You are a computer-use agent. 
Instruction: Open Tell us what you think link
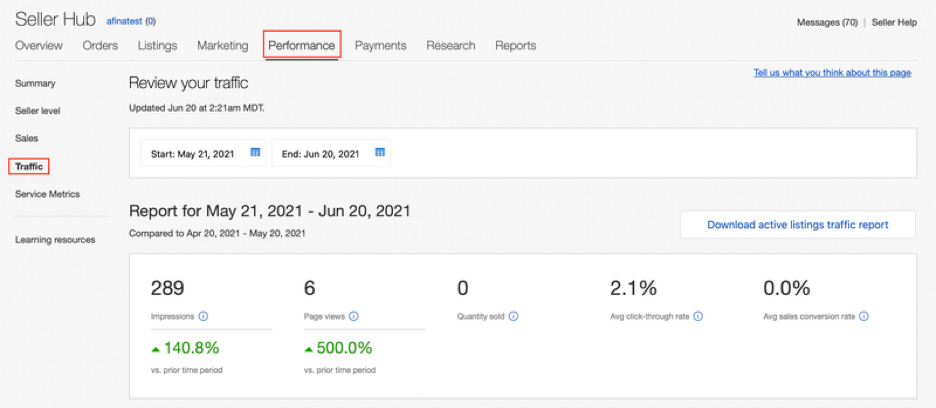(832, 73)
